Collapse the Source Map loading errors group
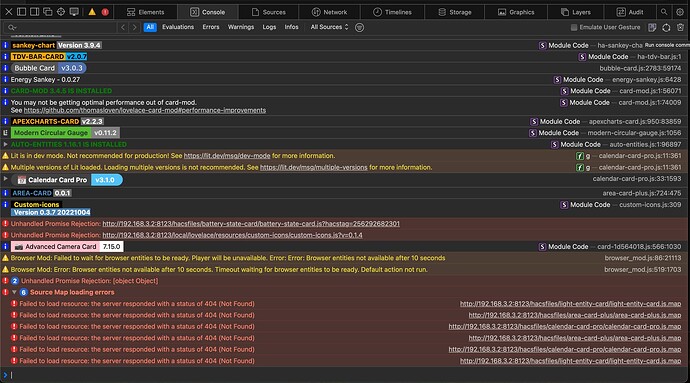 click(x=15, y=292)
